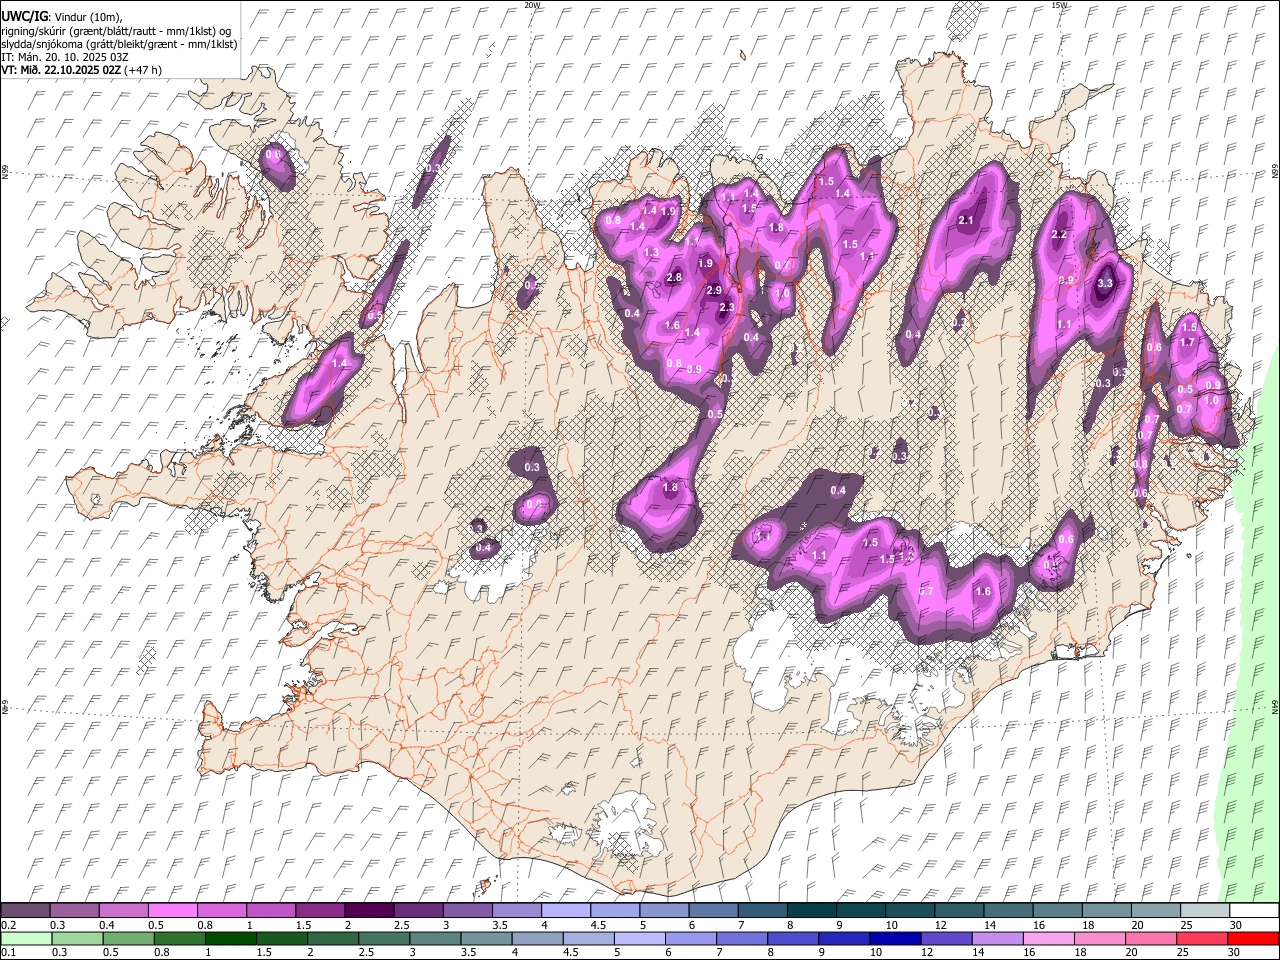Choose the 20 grey swatch in the upper row
The width and height of the screenshot is (1280, 960).
pos(1157,911)
